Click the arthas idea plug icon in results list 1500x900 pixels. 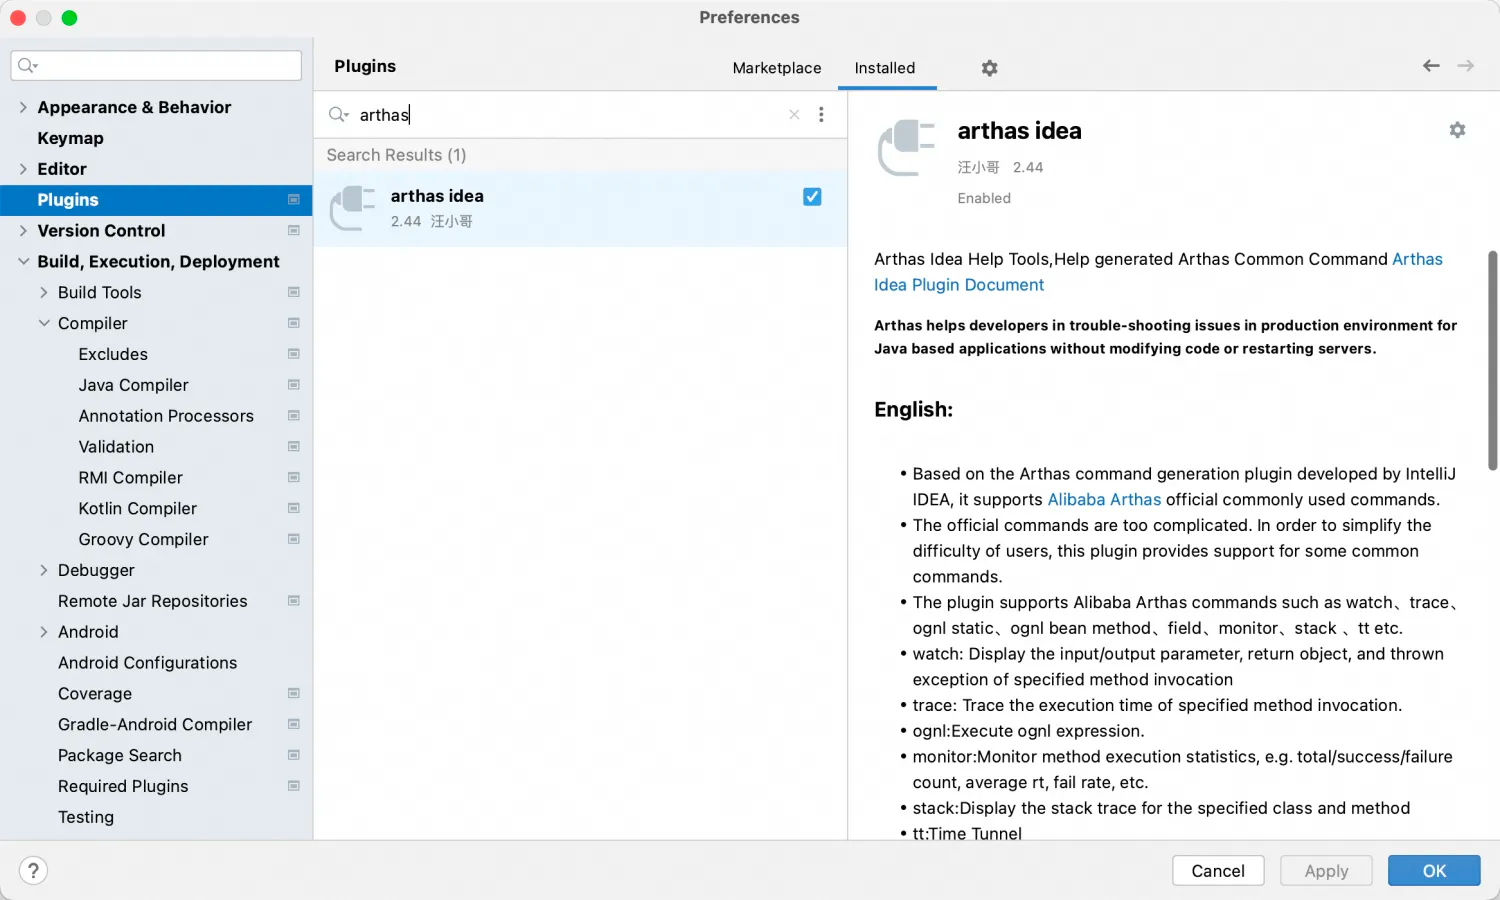pyautogui.click(x=353, y=208)
